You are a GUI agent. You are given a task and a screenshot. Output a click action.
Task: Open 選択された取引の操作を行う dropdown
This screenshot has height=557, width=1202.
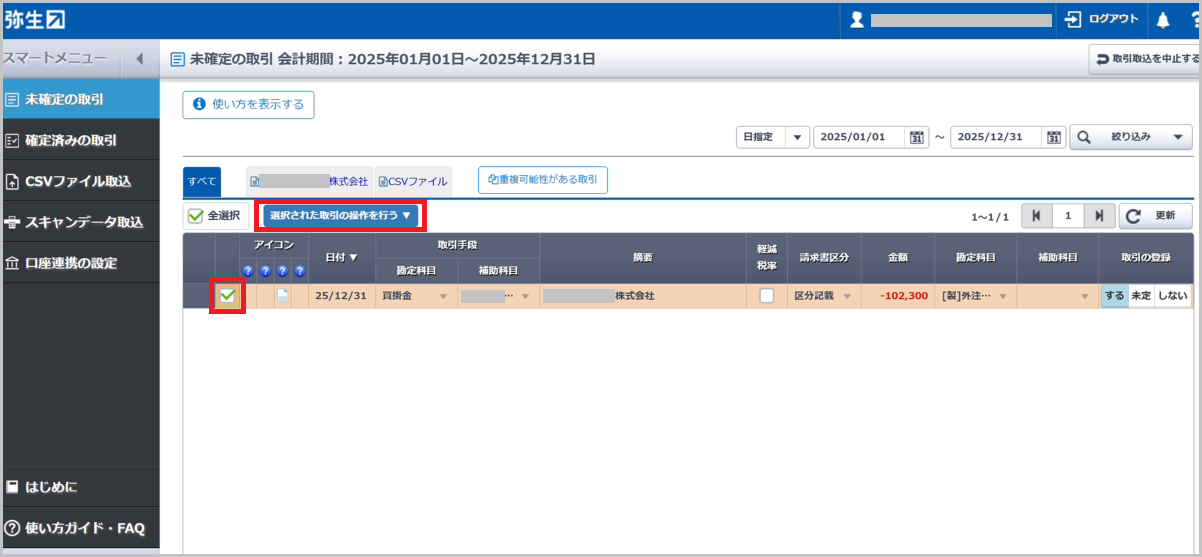340,215
